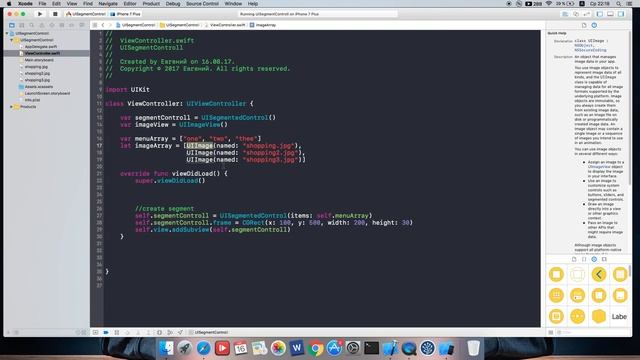The height and width of the screenshot is (360, 640).
Task: Show the Object library
Action: [x=594, y=259]
